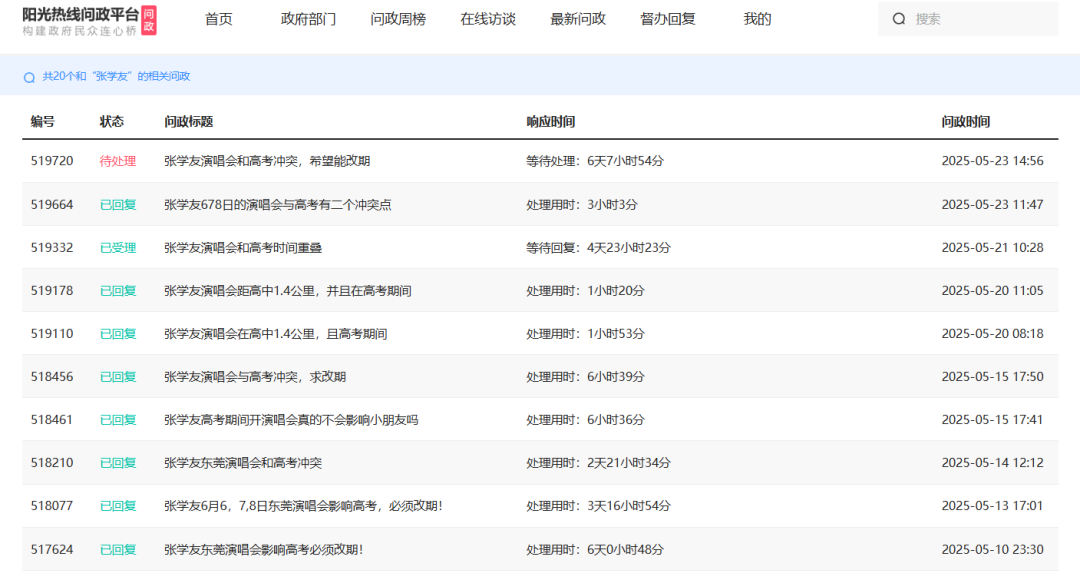Viewport: 1080px width, 580px height.
Task: Select inquiry number 518210
Action: coord(52,463)
